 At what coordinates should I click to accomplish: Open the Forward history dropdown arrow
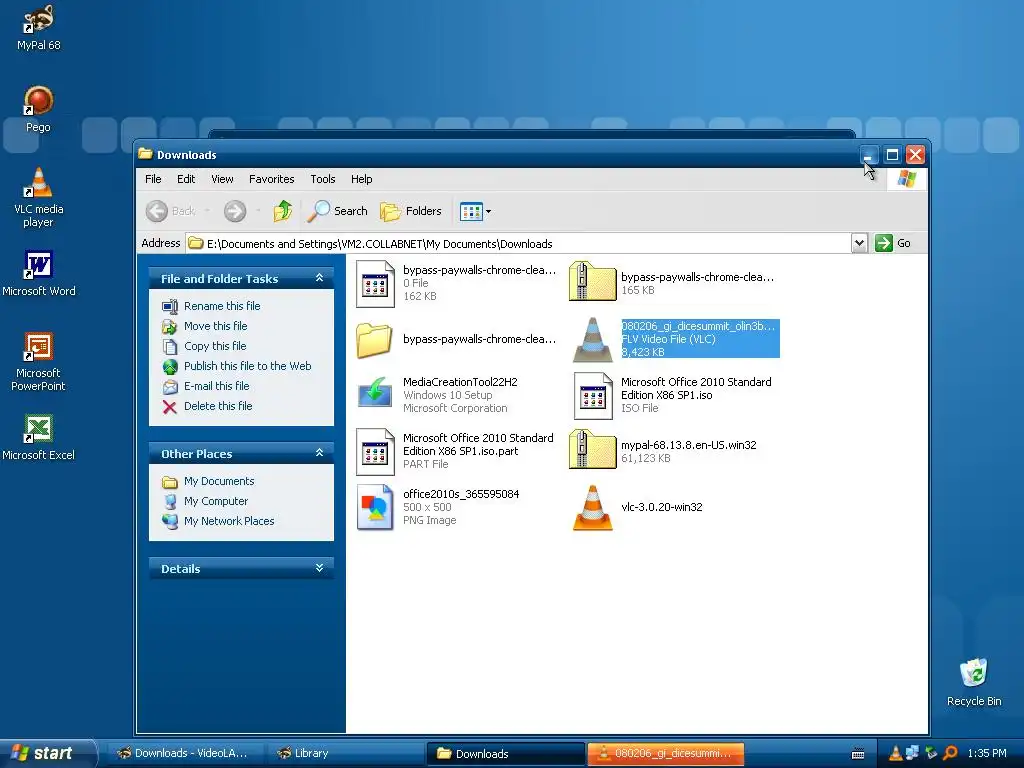259,211
